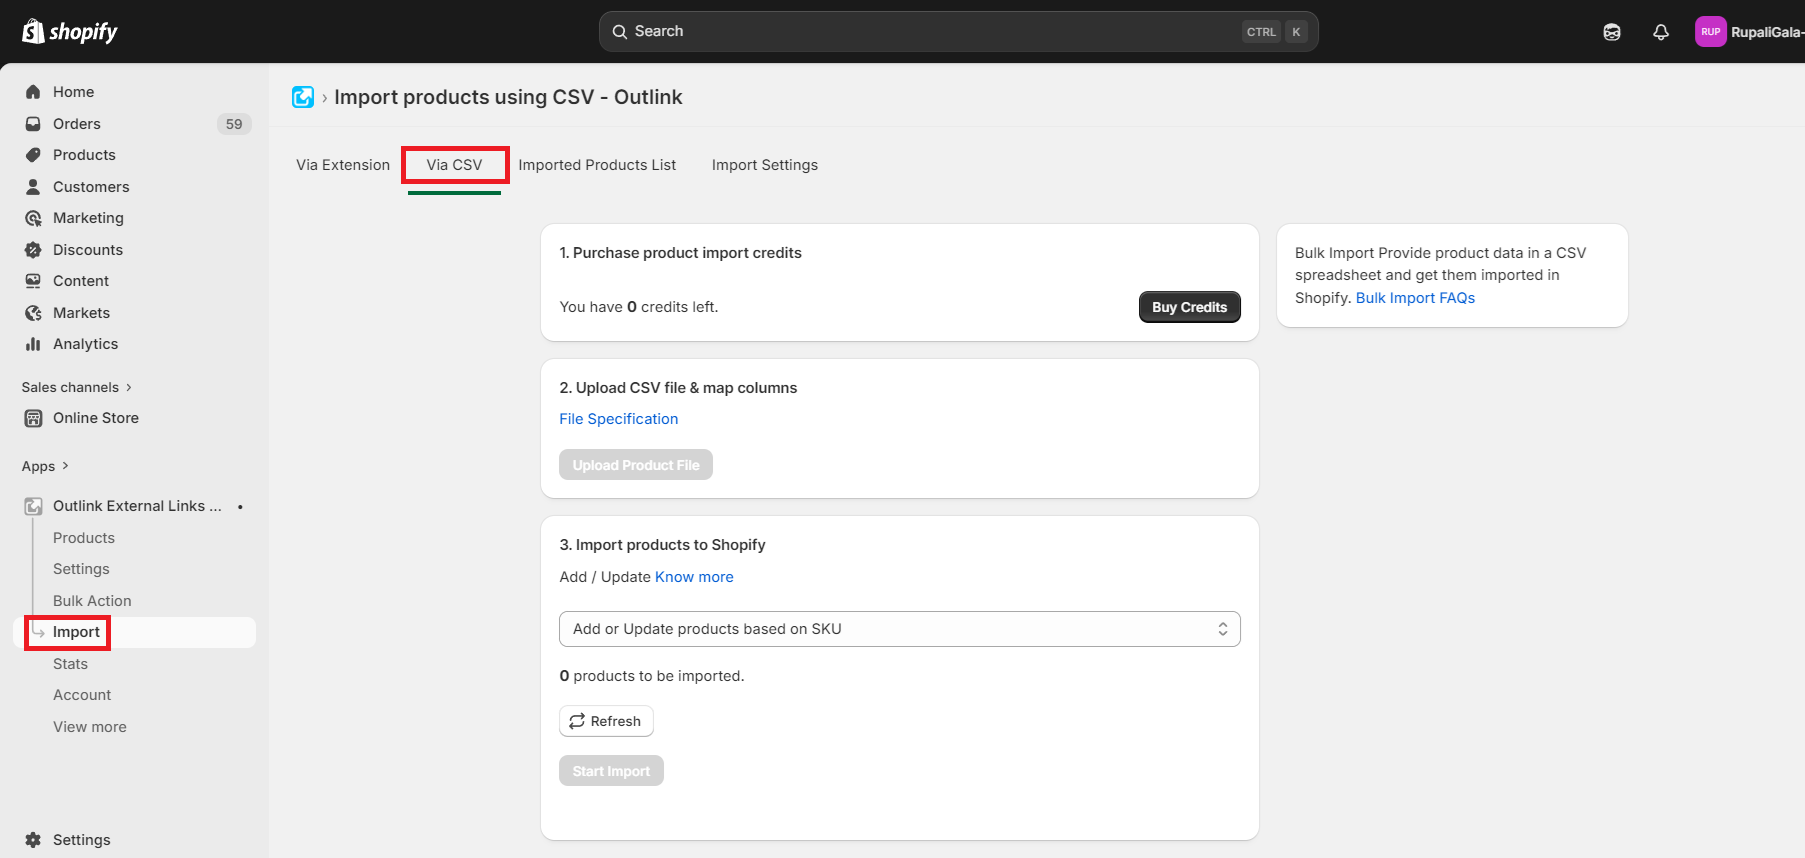Click the Orders count badge 59

[x=234, y=124]
